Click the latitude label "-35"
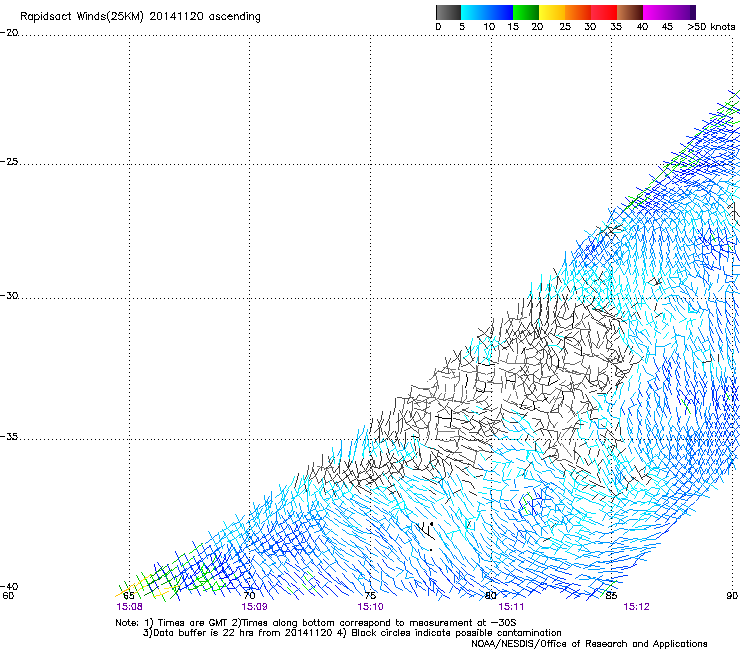This screenshot has height=650, width=740. click(8, 437)
